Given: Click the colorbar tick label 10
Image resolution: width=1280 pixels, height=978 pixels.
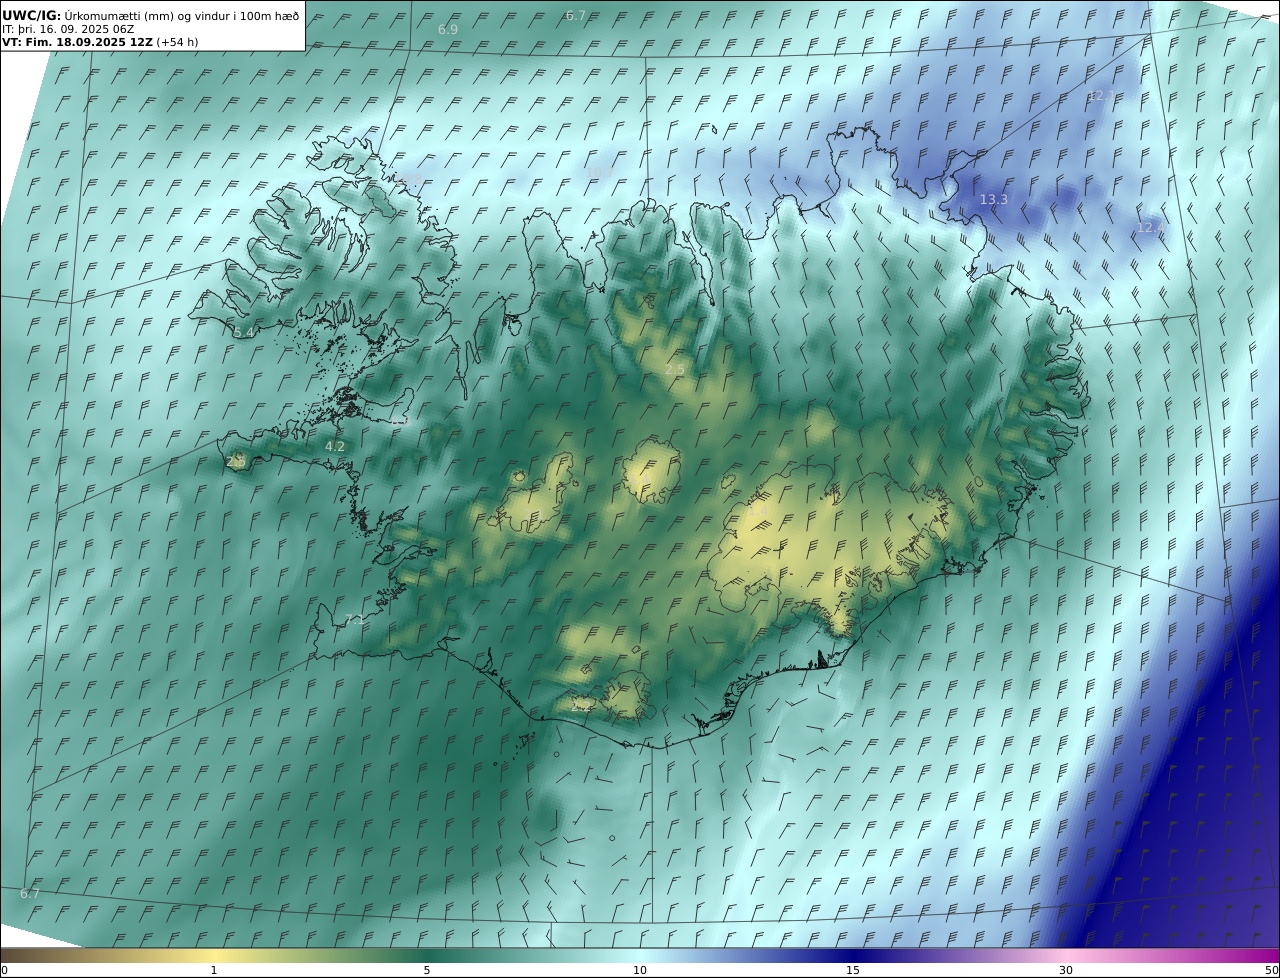Looking at the screenshot, I should (640, 971).
